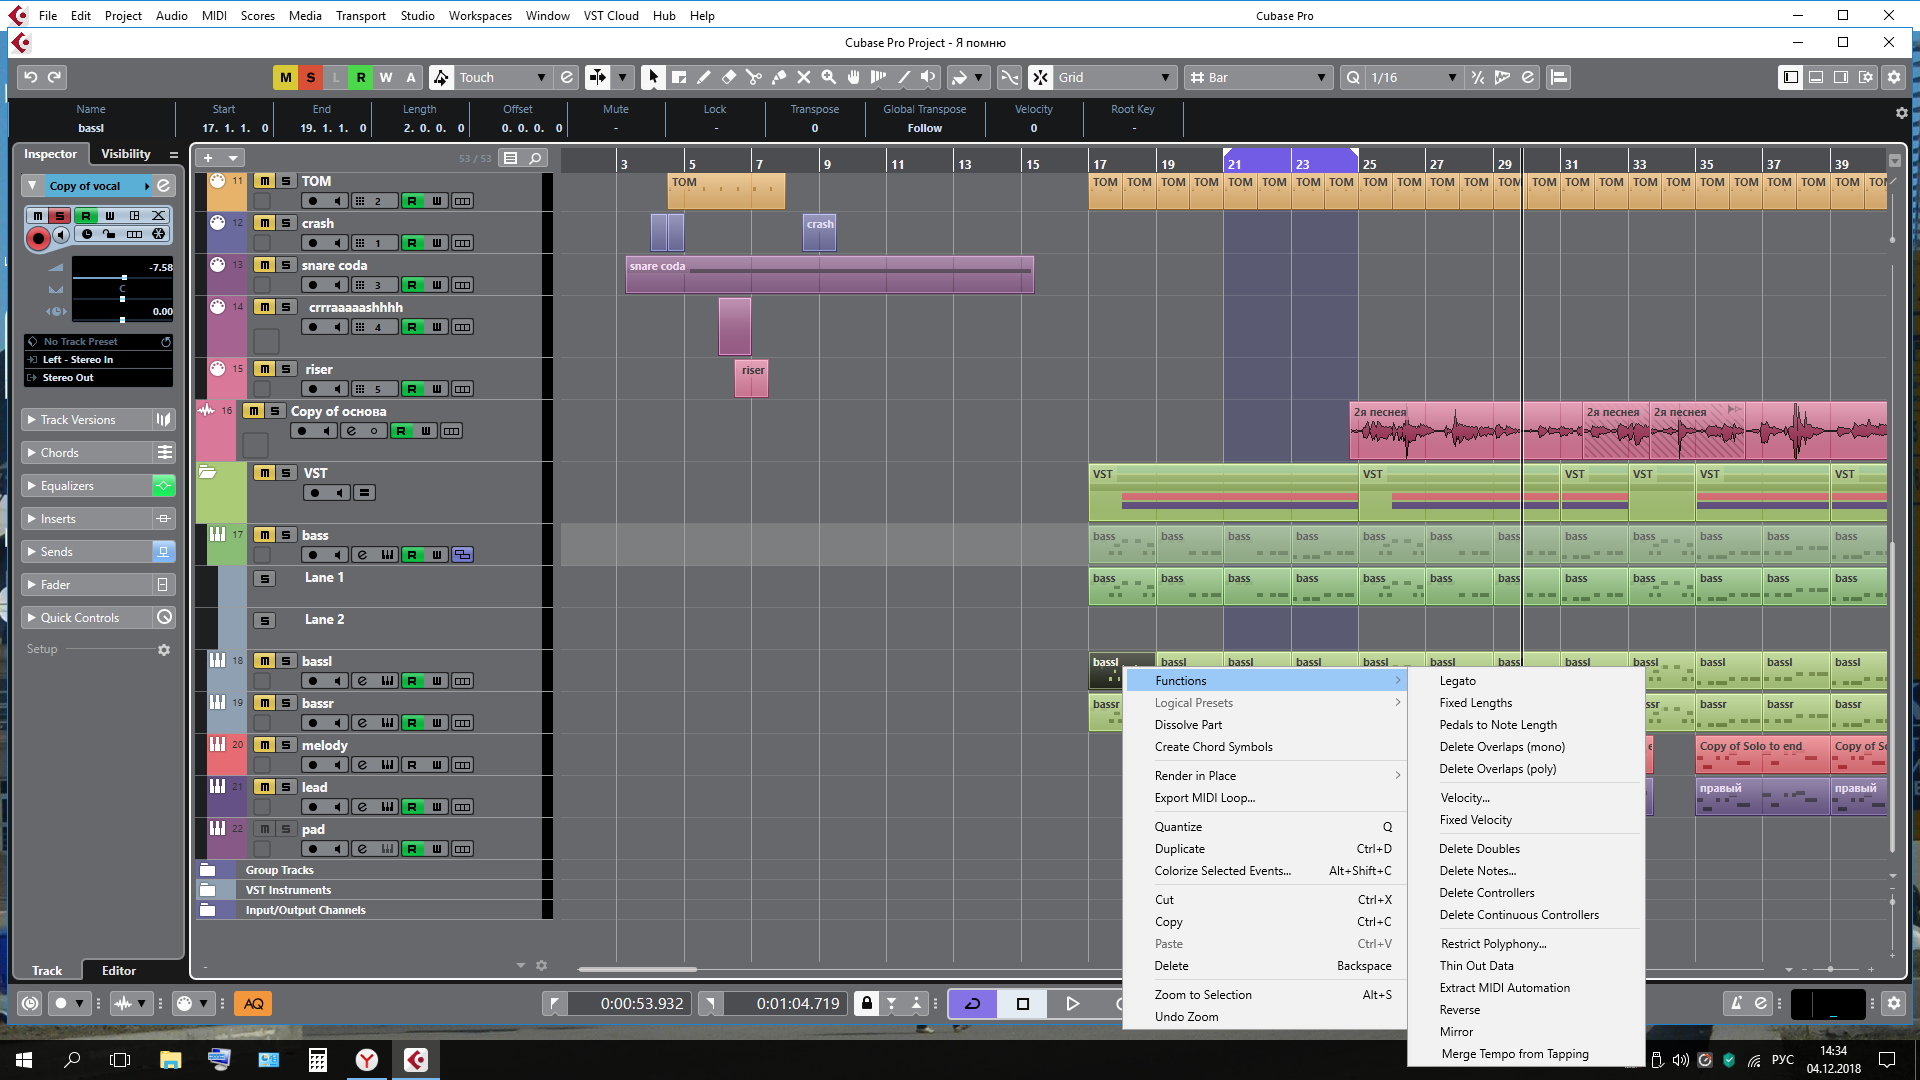
Task: Choose Delete Doubles from Functions submenu
Action: tap(1479, 849)
